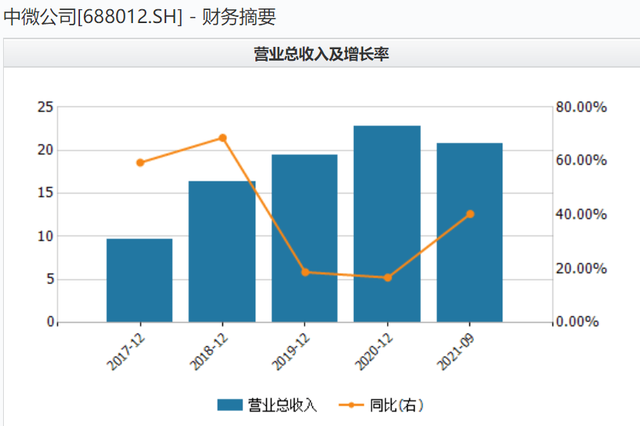Image resolution: width=640 pixels, height=426 pixels.
Task: Click the 2020-12 revenue bar
Action: coord(387,224)
